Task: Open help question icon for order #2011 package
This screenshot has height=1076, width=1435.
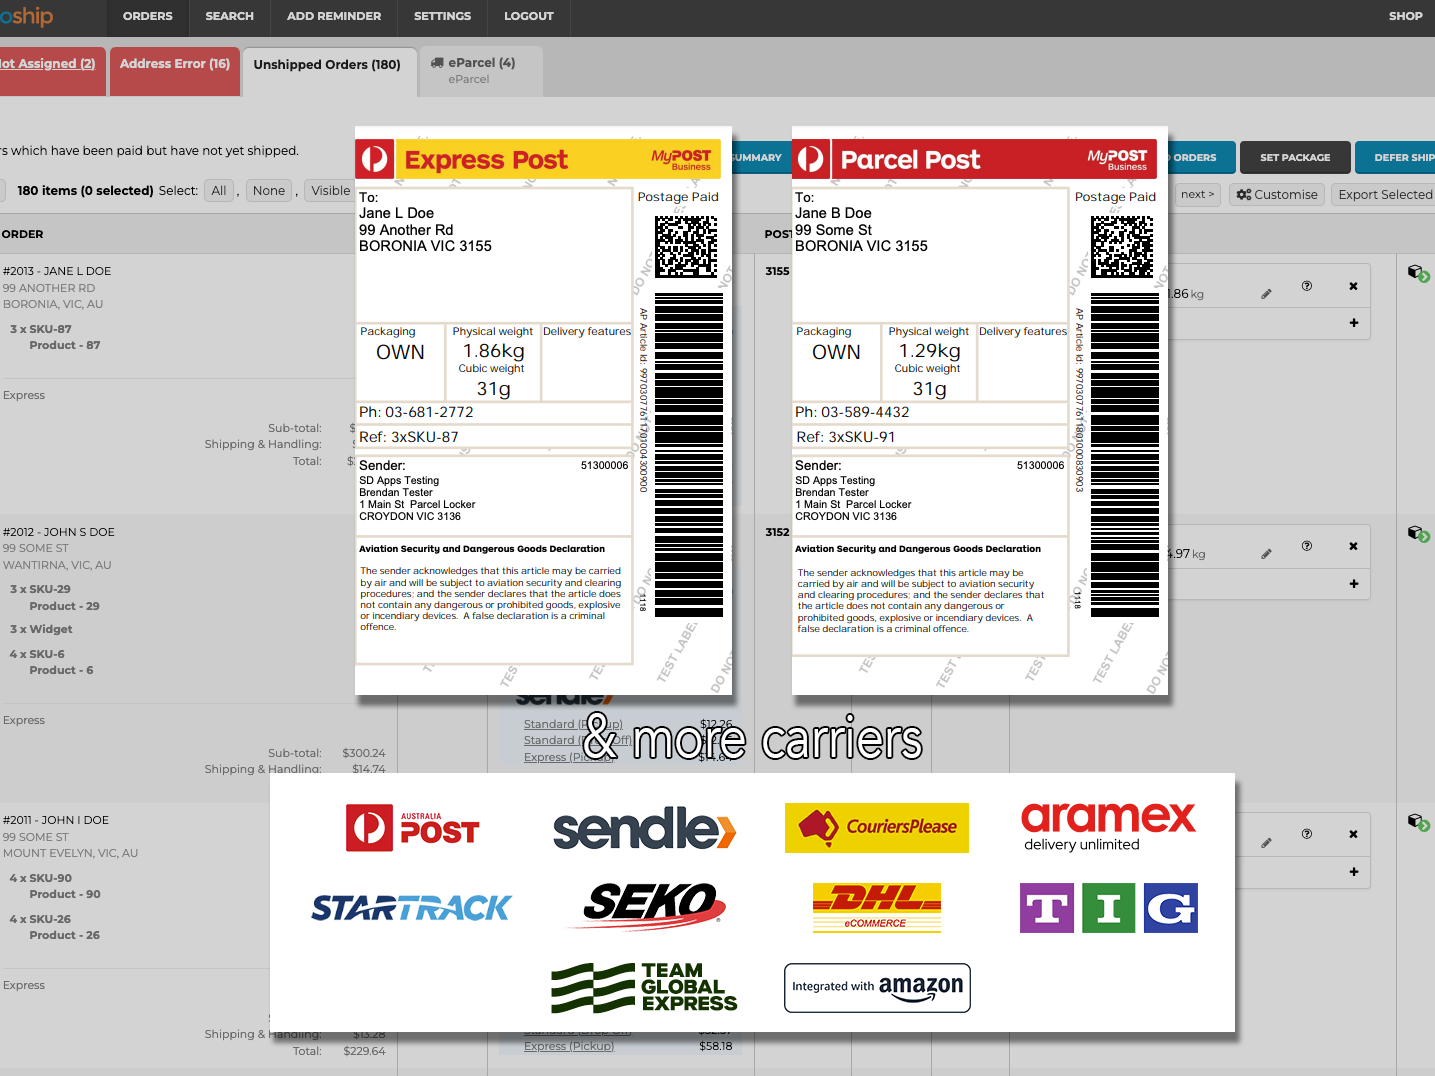Action: click(1307, 834)
